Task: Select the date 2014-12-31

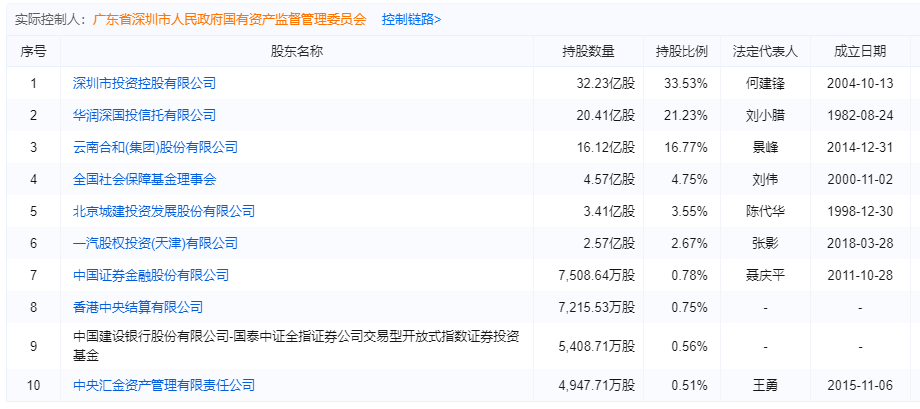Action: point(860,147)
